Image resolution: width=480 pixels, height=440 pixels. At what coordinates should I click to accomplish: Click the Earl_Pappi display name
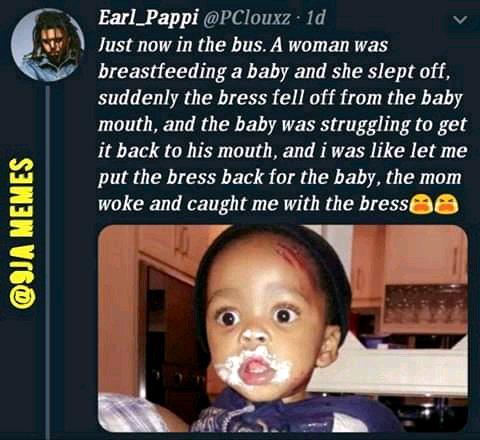[x=148, y=18]
